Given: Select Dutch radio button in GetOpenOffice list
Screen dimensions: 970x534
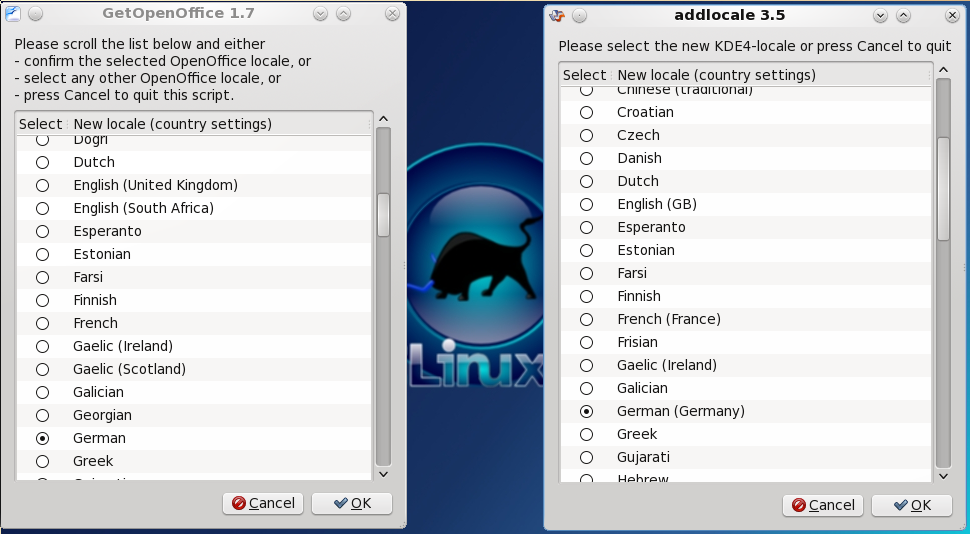Looking at the screenshot, I should (x=42, y=162).
